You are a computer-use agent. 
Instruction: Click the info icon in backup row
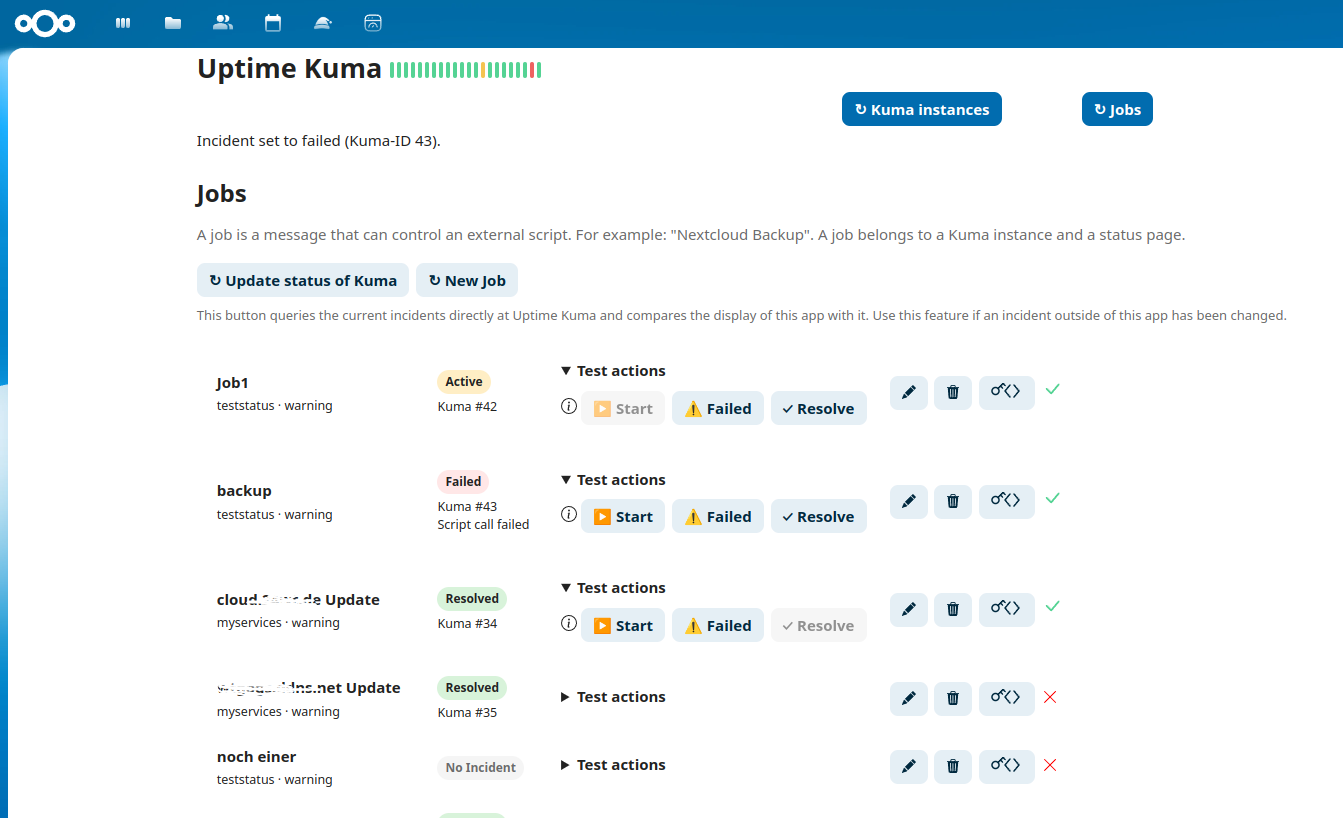[x=569, y=514]
